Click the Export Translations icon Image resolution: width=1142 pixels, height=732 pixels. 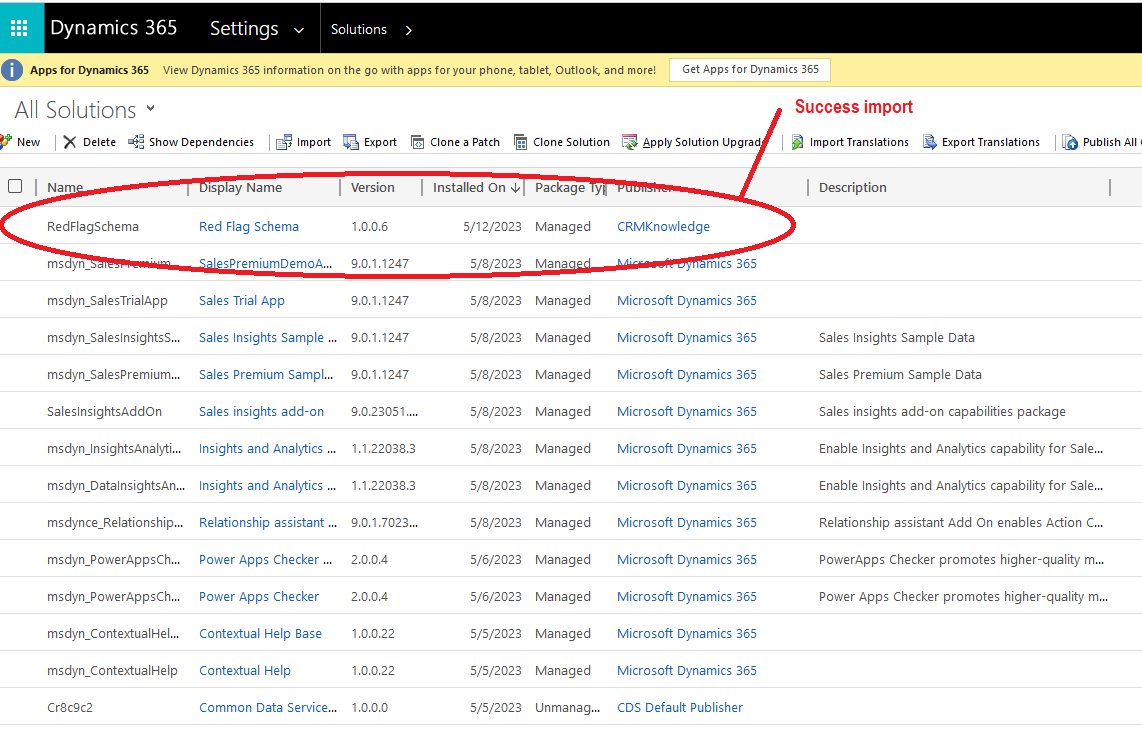point(930,142)
